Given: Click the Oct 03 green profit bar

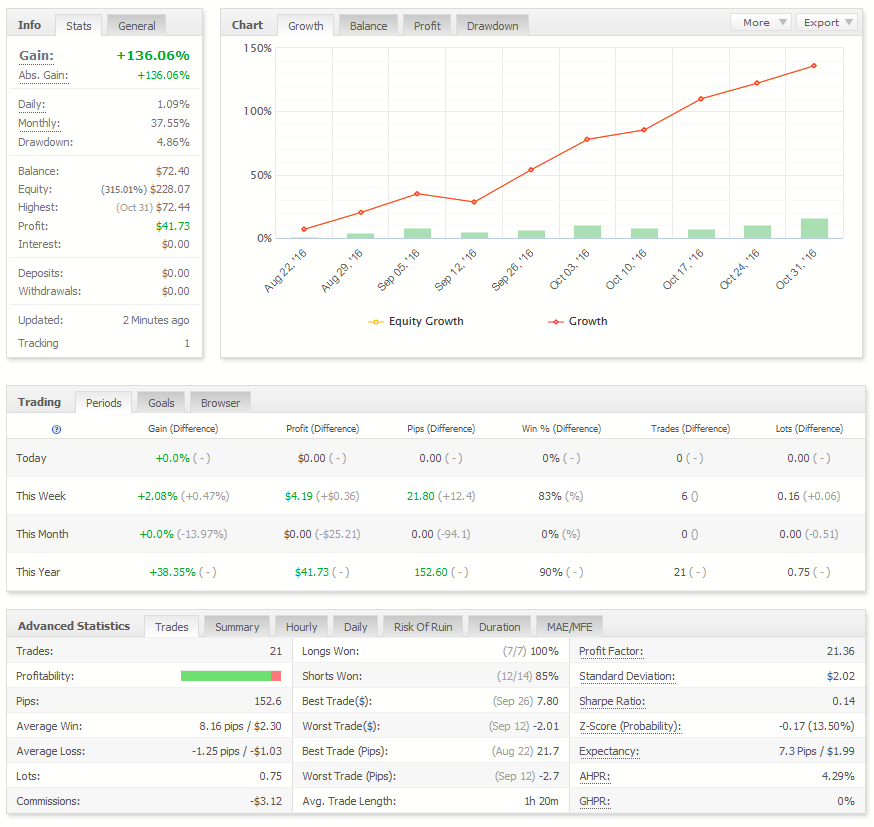Looking at the screenshot, I should [587, 232].
